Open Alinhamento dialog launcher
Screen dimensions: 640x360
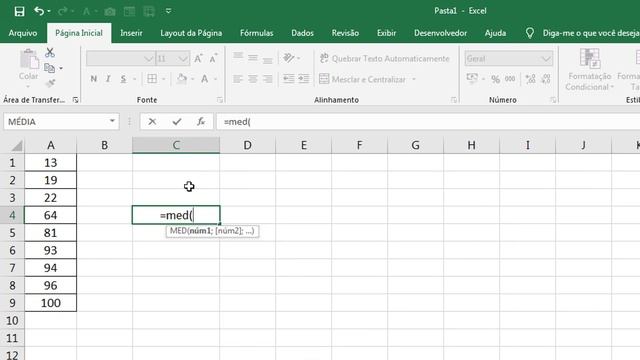[454, 100]
